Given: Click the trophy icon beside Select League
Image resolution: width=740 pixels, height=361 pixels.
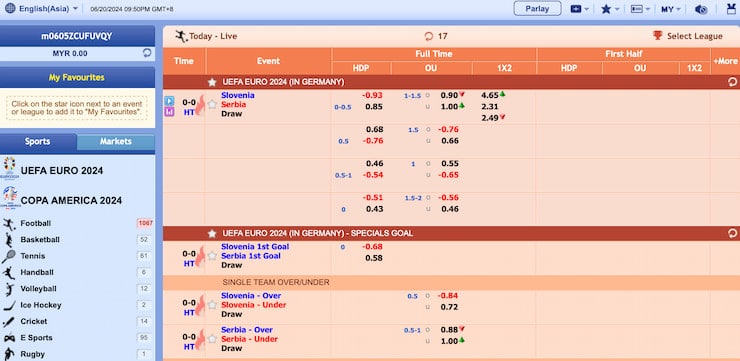Looking at the screenshot, I should [x=657, y=36].
